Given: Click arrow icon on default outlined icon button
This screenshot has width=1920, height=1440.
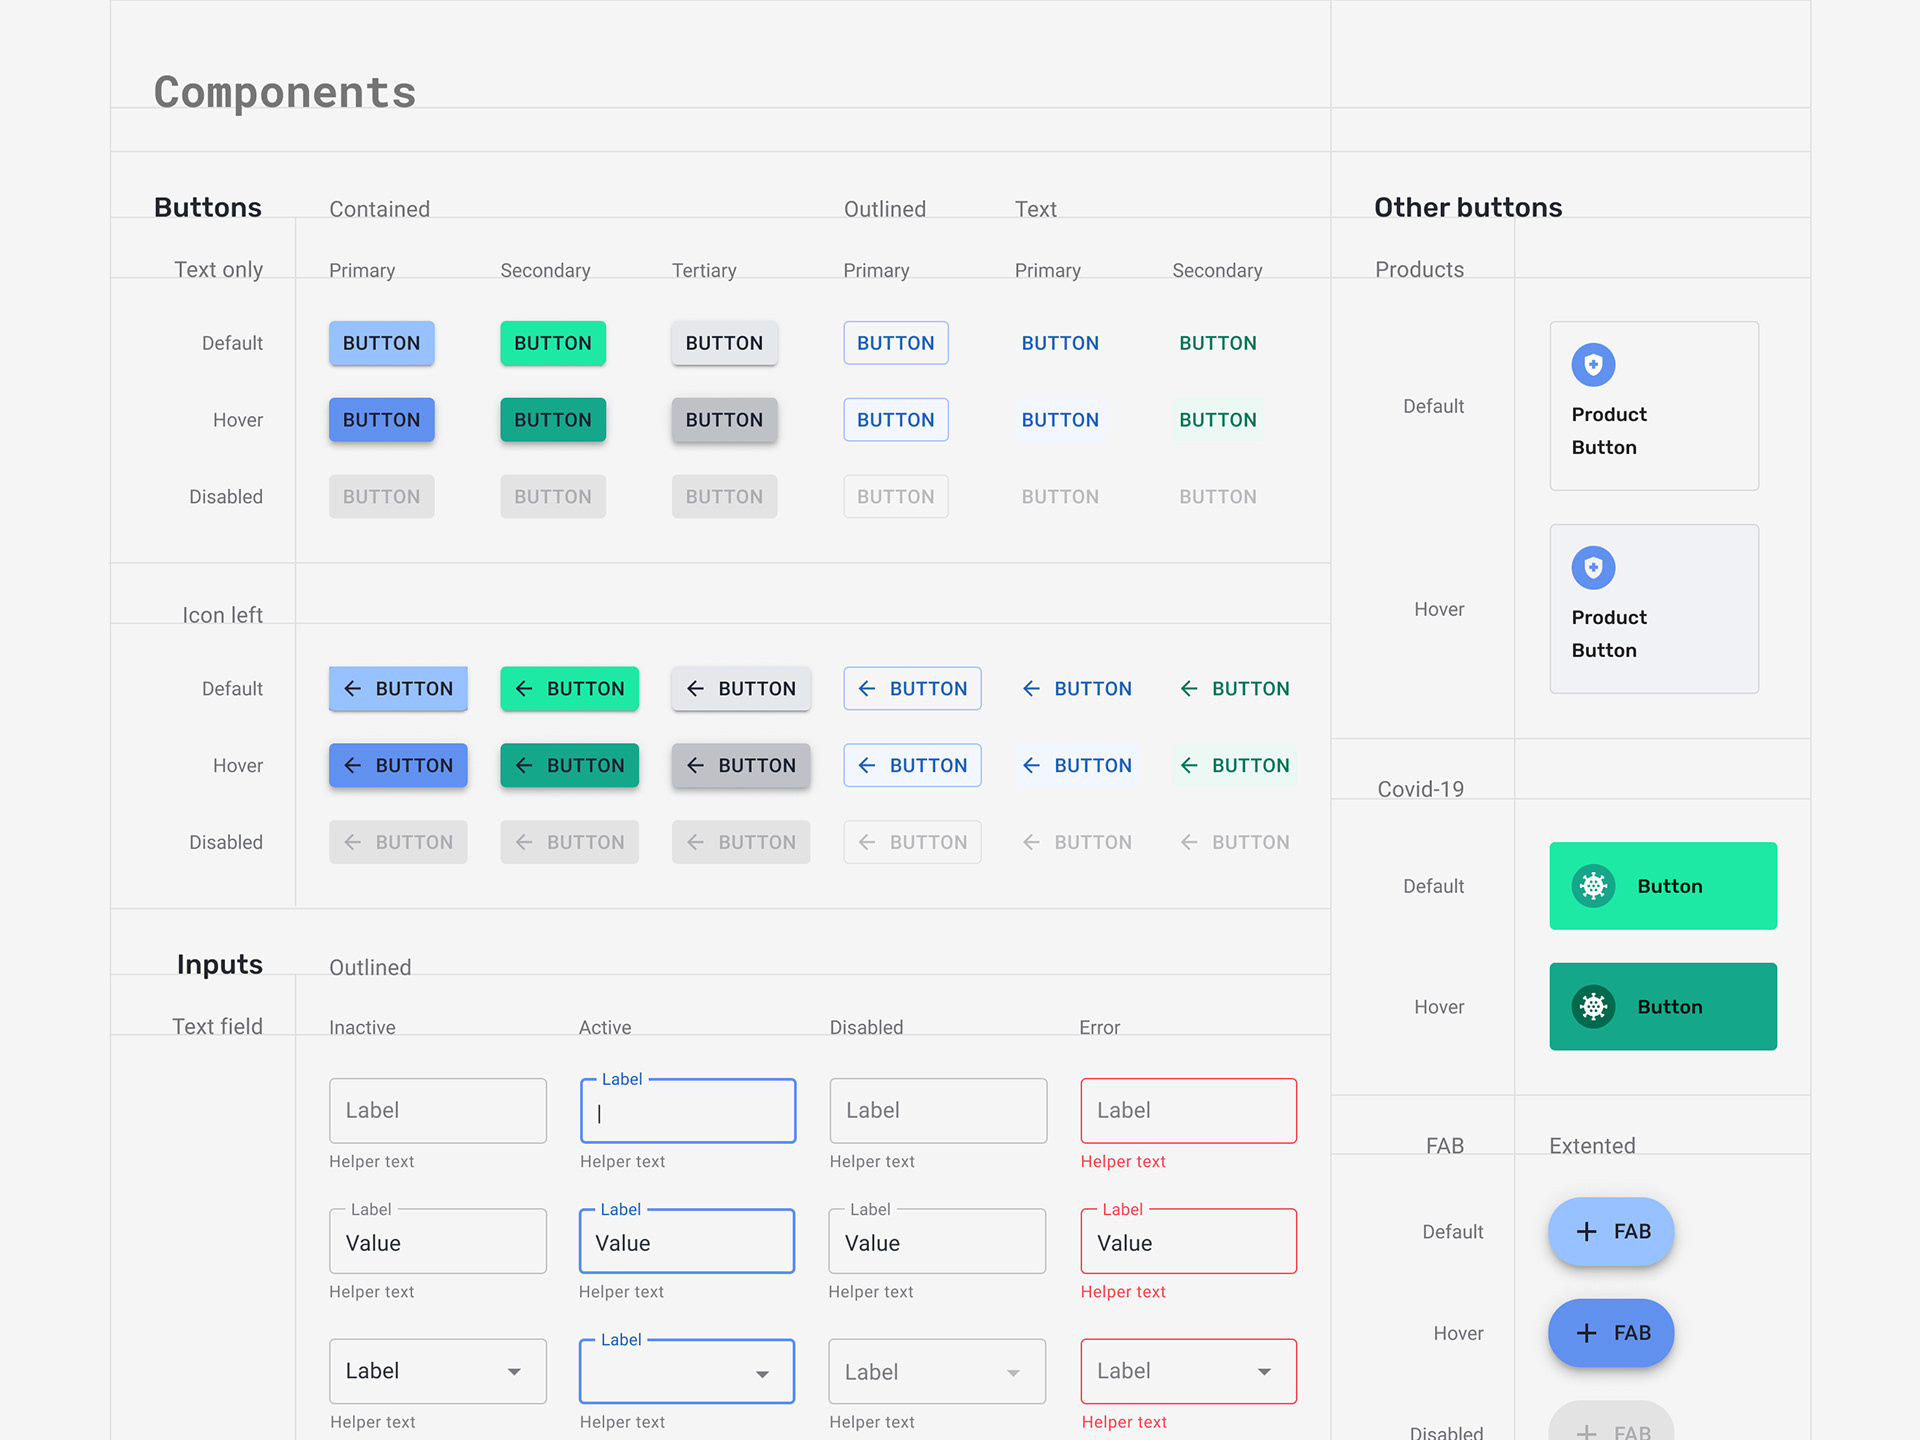Looking at the screenshot, I should (x=867, y=689).
